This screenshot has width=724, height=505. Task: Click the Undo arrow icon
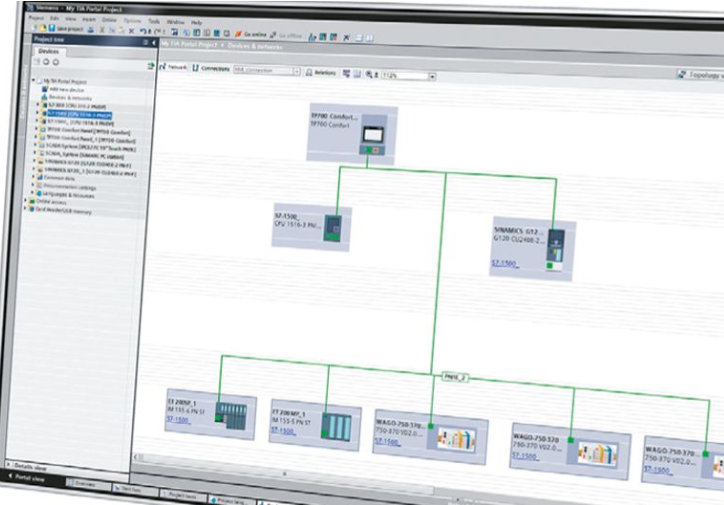tap(143, 31)
